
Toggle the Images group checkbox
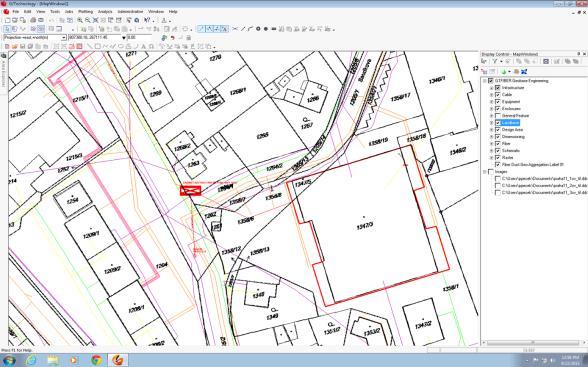pos(490,172)
